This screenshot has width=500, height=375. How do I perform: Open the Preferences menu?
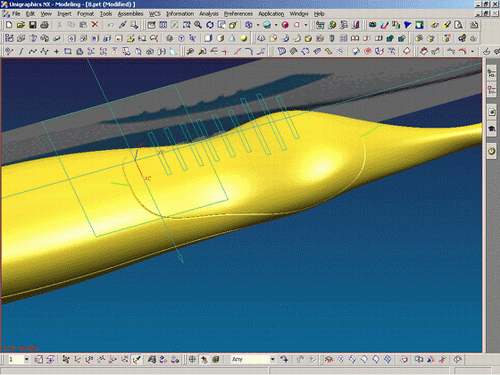[x=238, y=14]
